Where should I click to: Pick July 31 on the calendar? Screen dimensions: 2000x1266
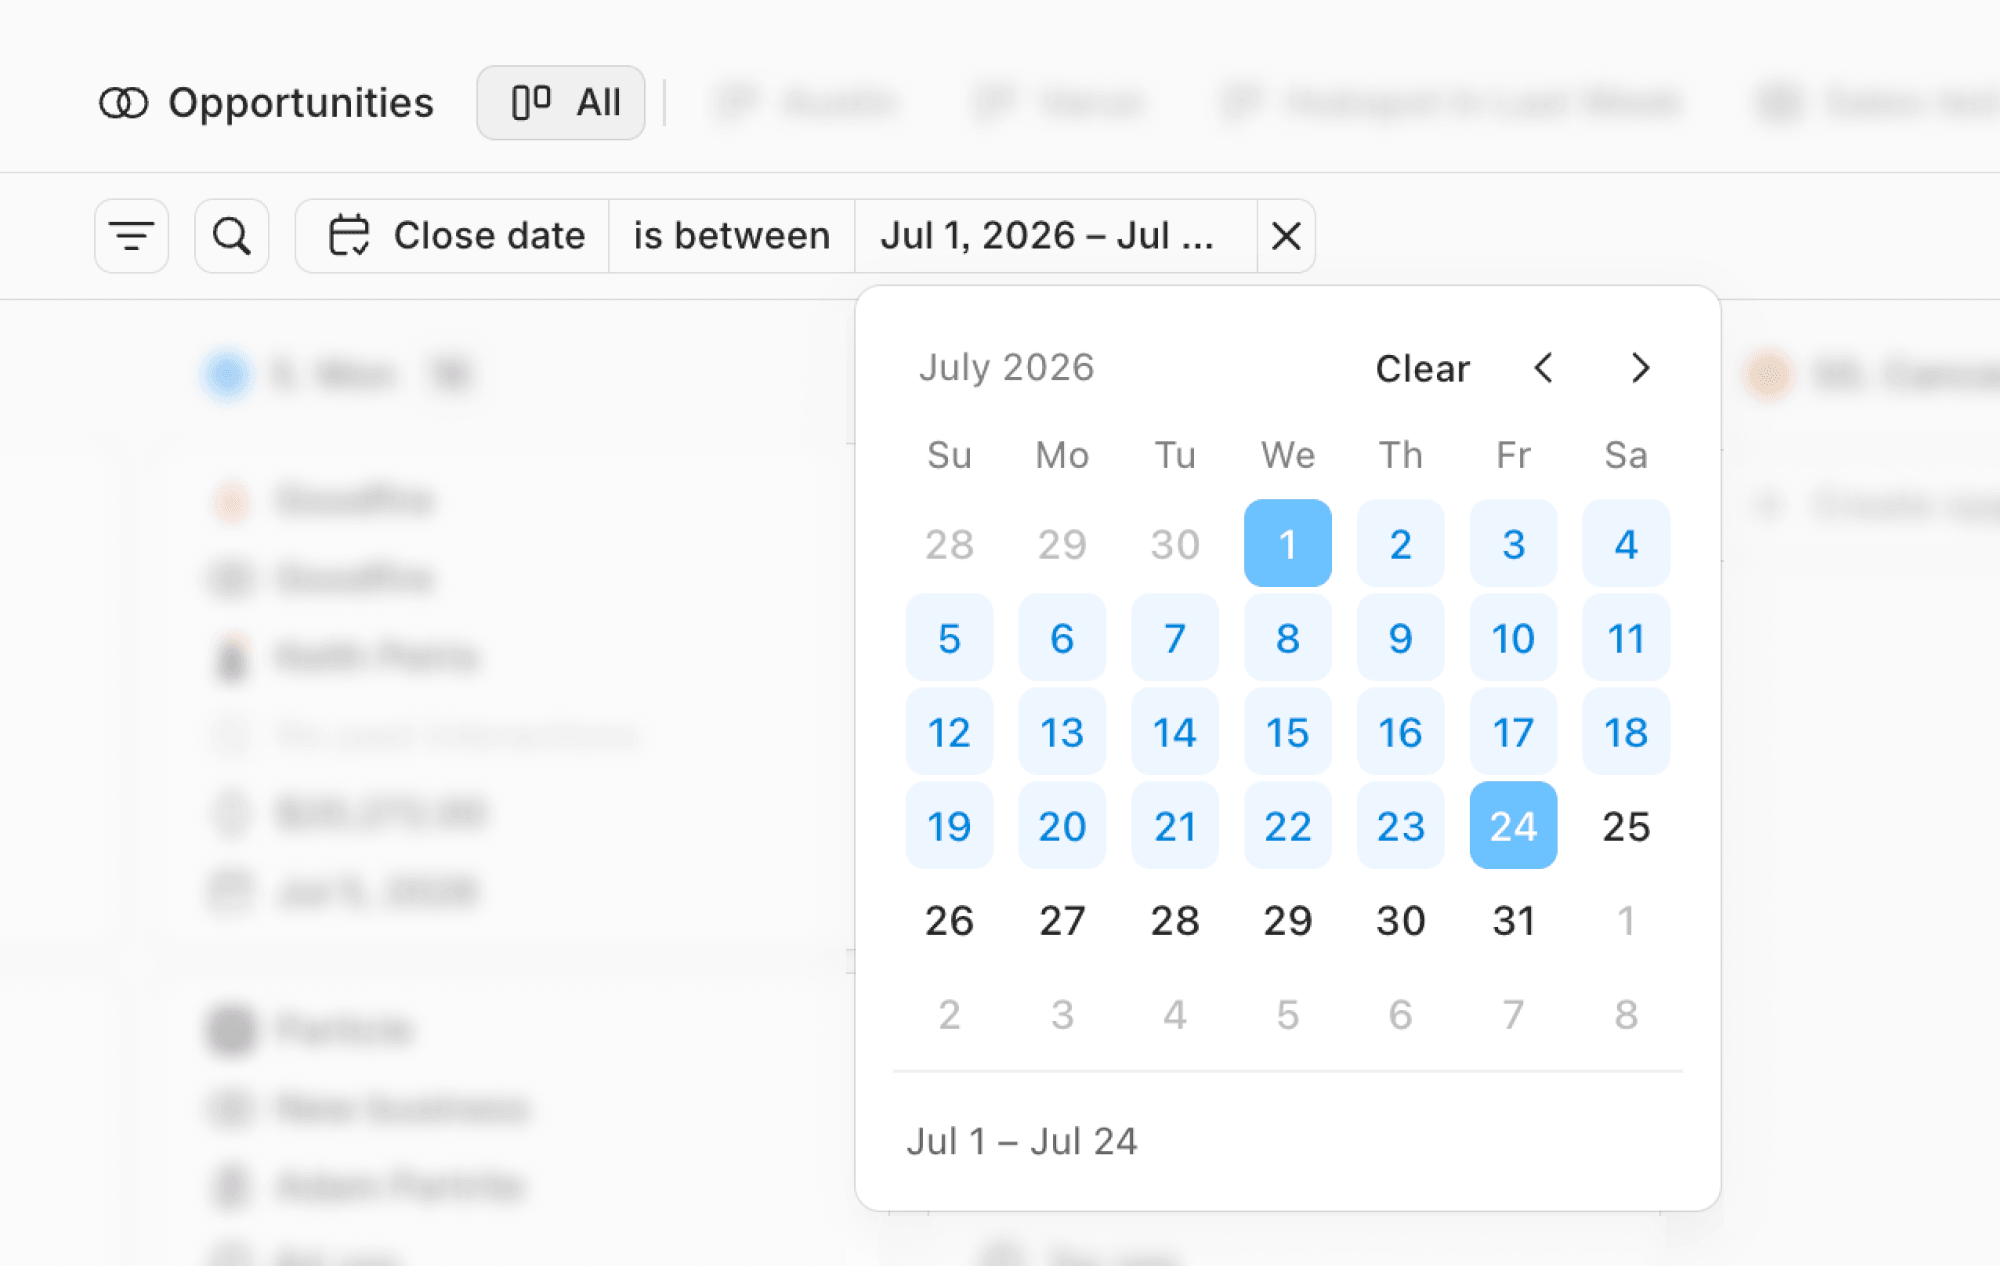(1513, 920)
